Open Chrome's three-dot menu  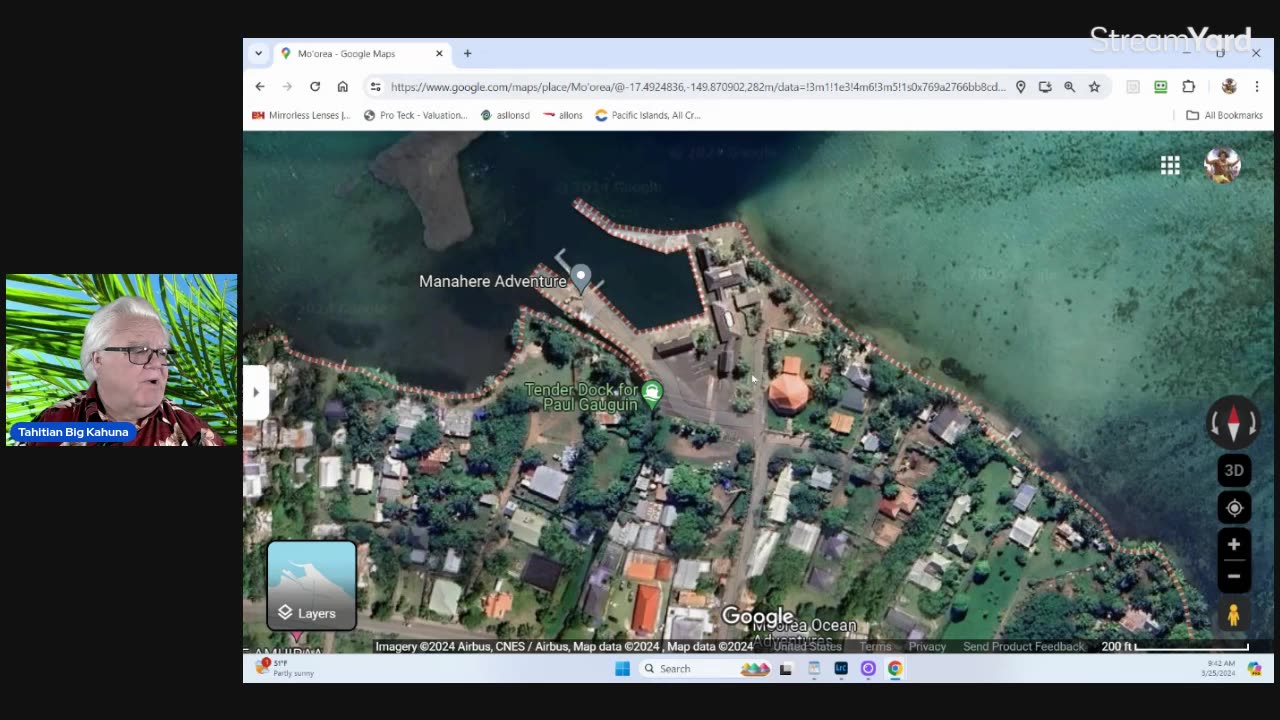1257,87
